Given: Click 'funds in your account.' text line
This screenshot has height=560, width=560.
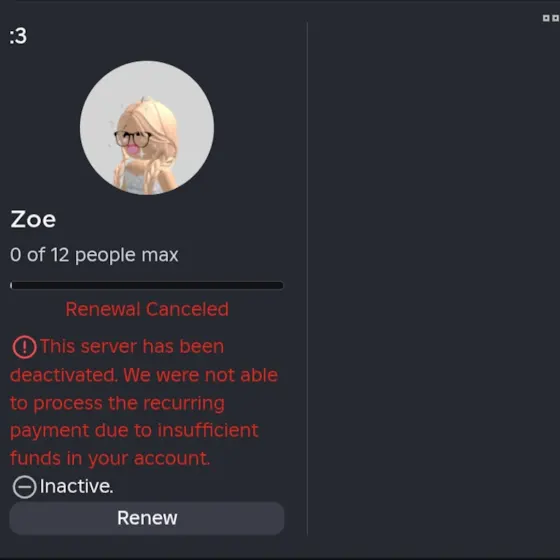Looking at the screenshot, I should tap(110, 459).
